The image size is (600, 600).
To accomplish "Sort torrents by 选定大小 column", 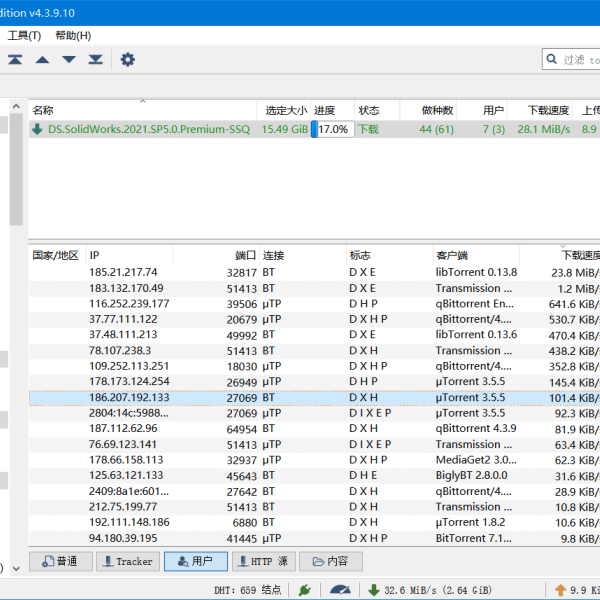I will click(x=284, y=111).
